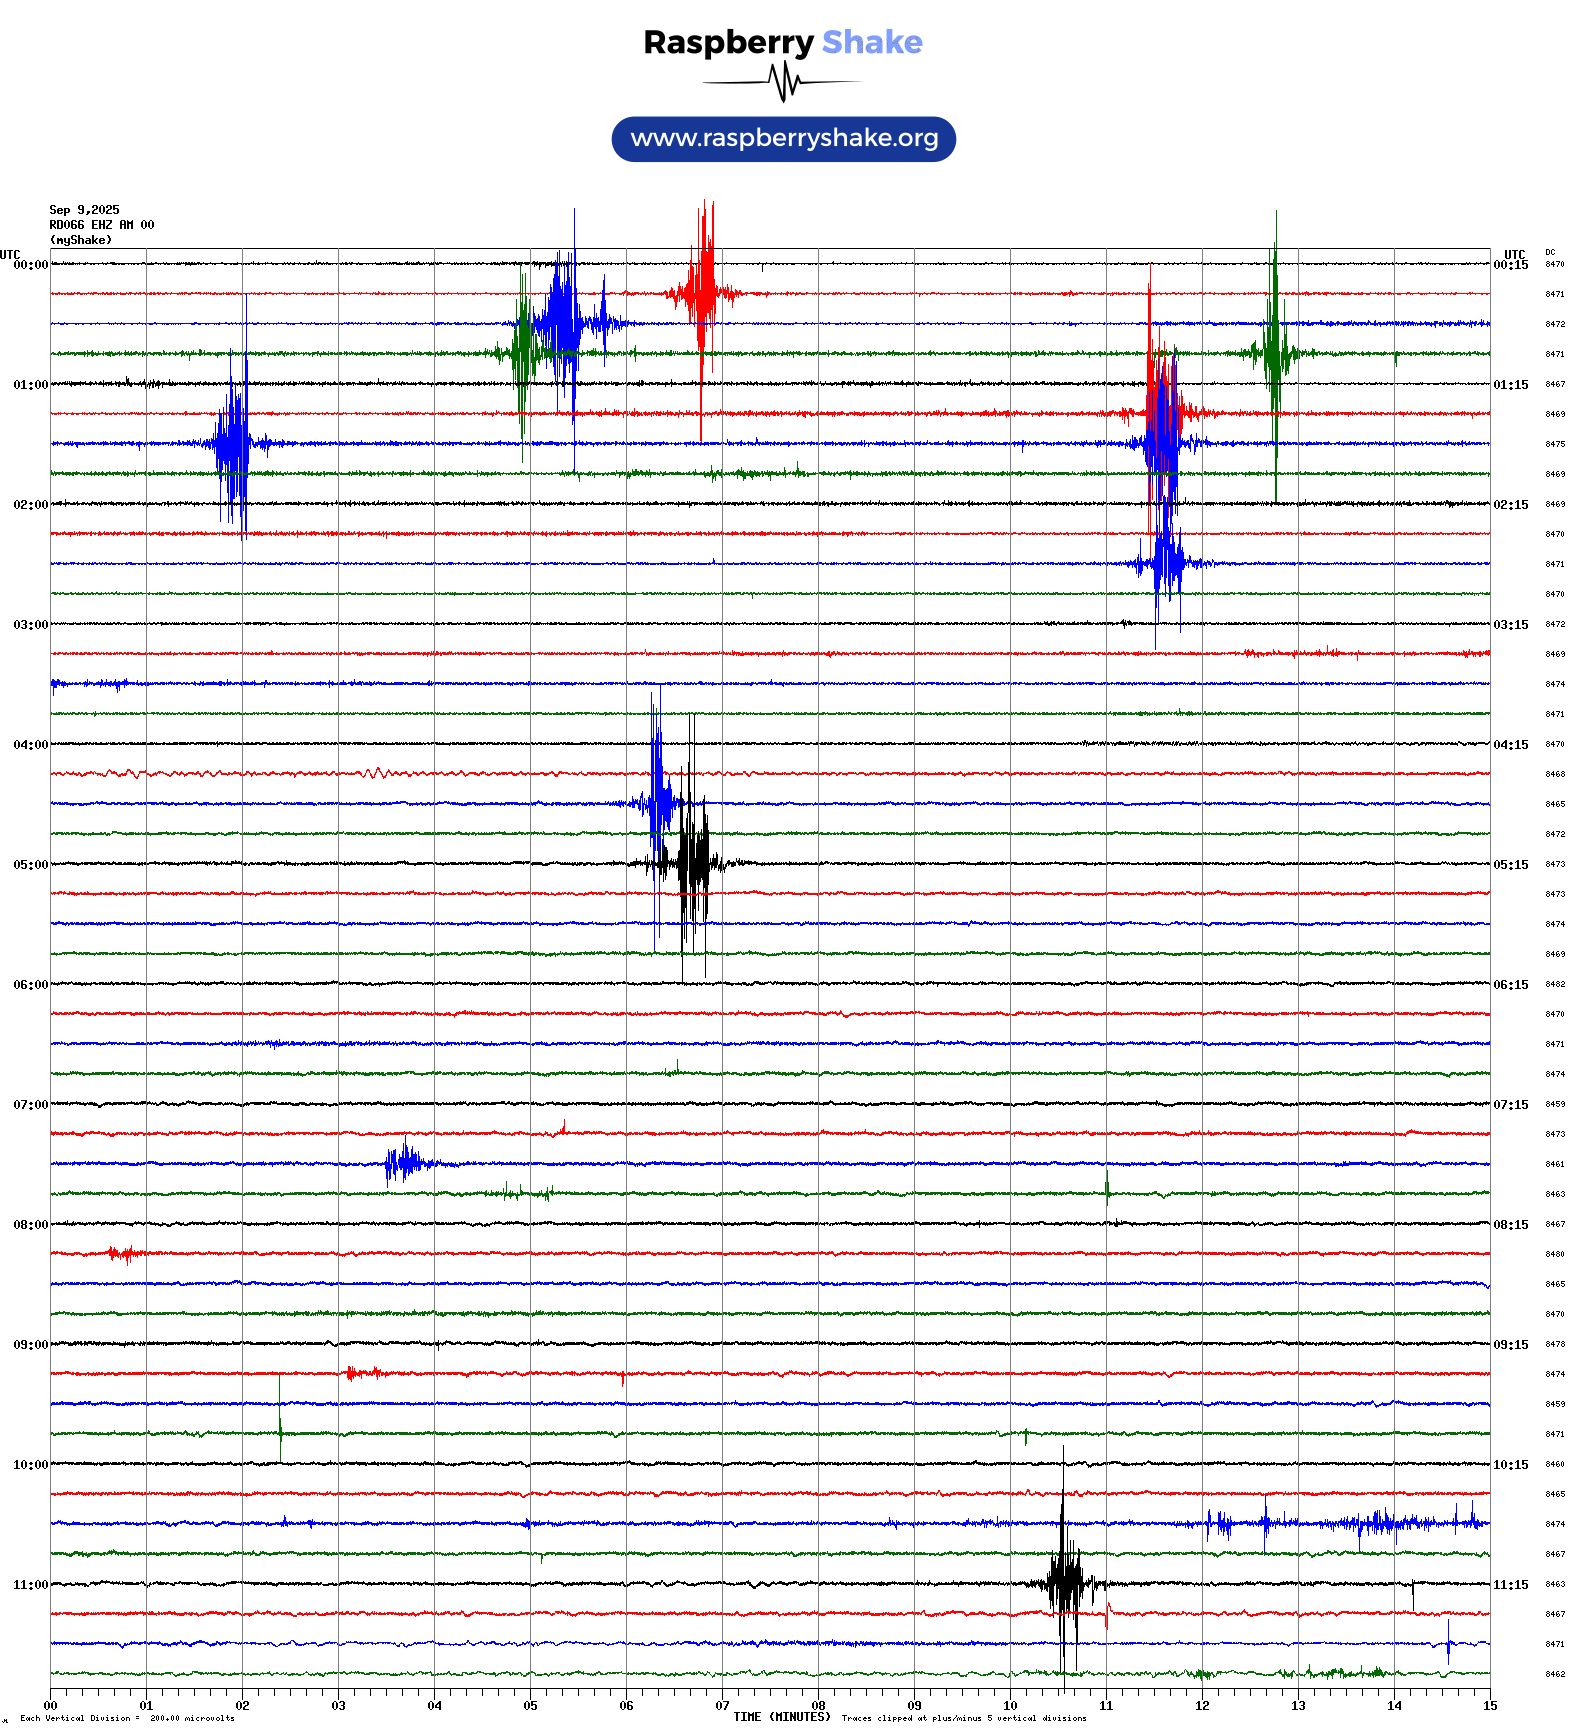Click the large red burst near minute 07
Viewport: 1570px width, 1732px height.
tap(704, 294)
